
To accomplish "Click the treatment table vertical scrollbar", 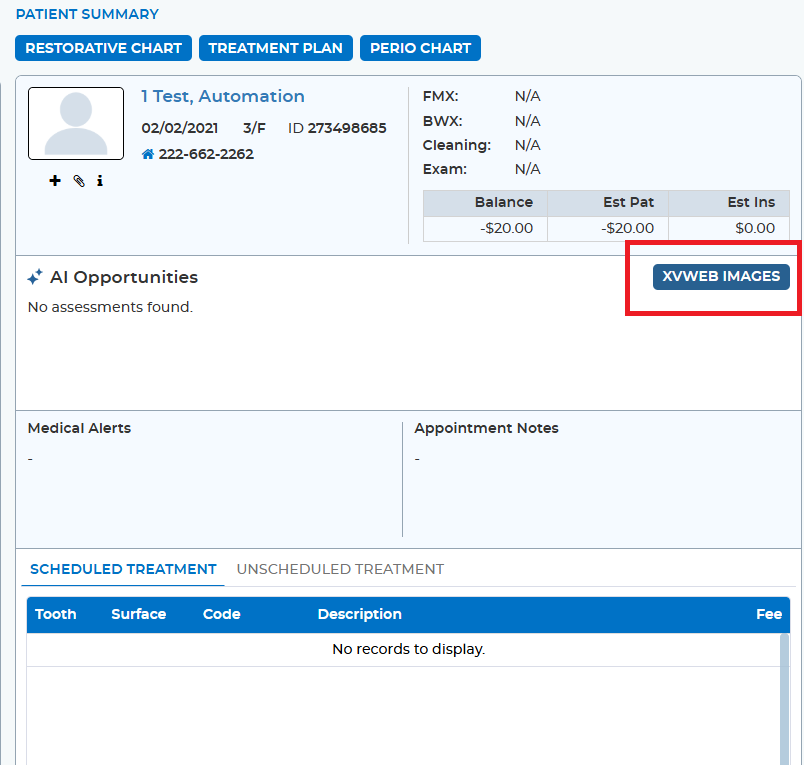I will [x=785, y=699].
